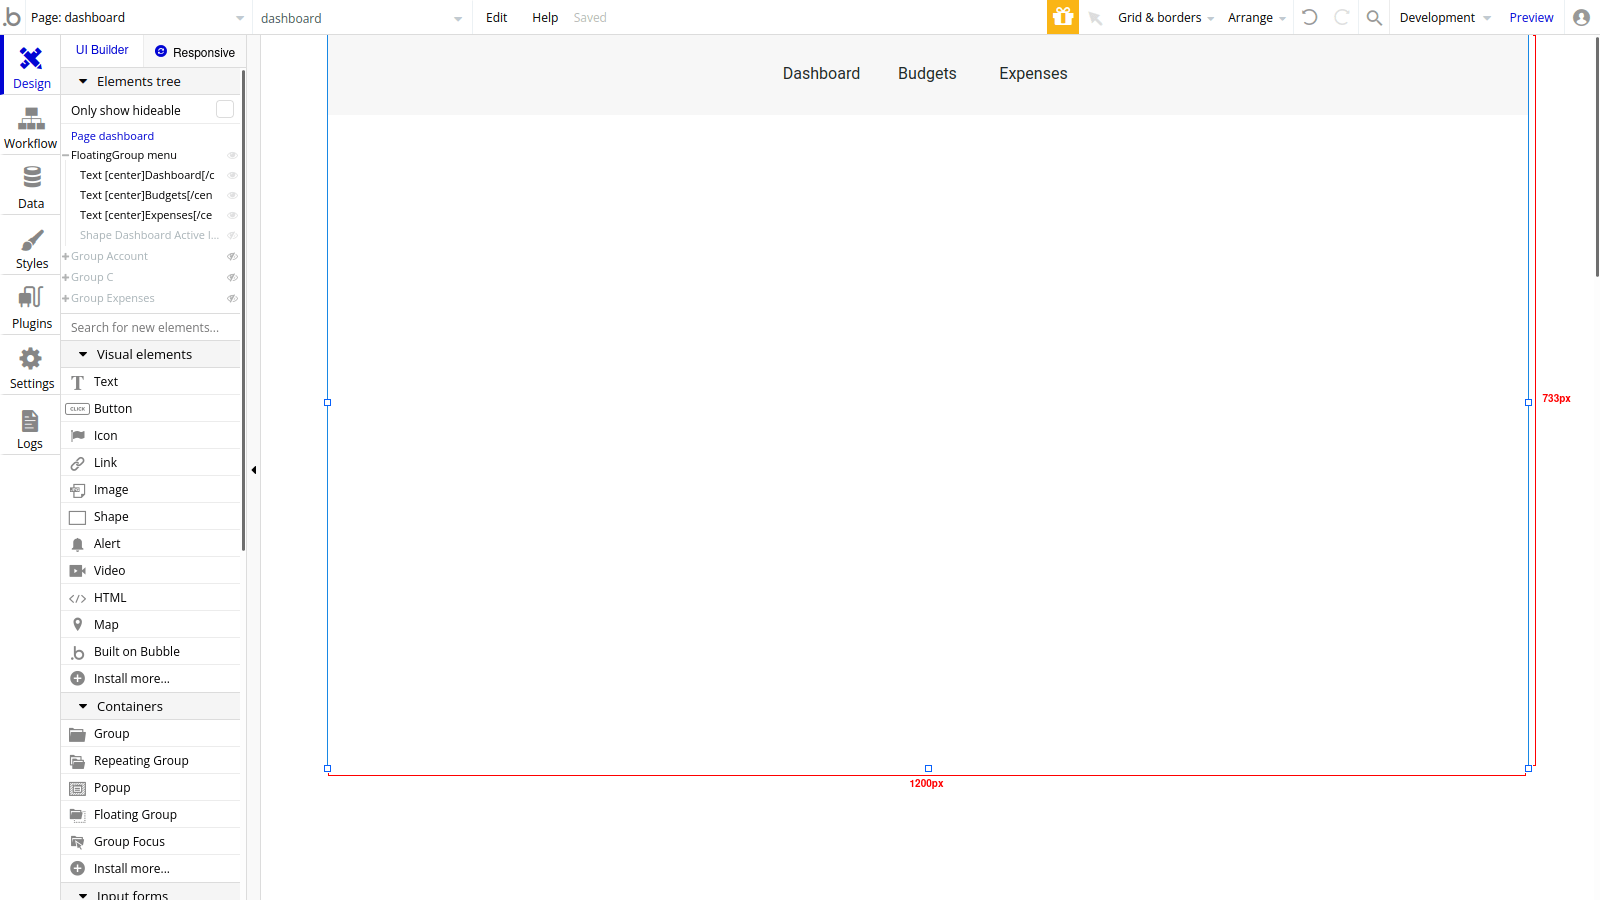Click the orange gift icon in toolbar
Image resolution: width=1600 pixels, height=900 pixels.
pos(1063,17)
